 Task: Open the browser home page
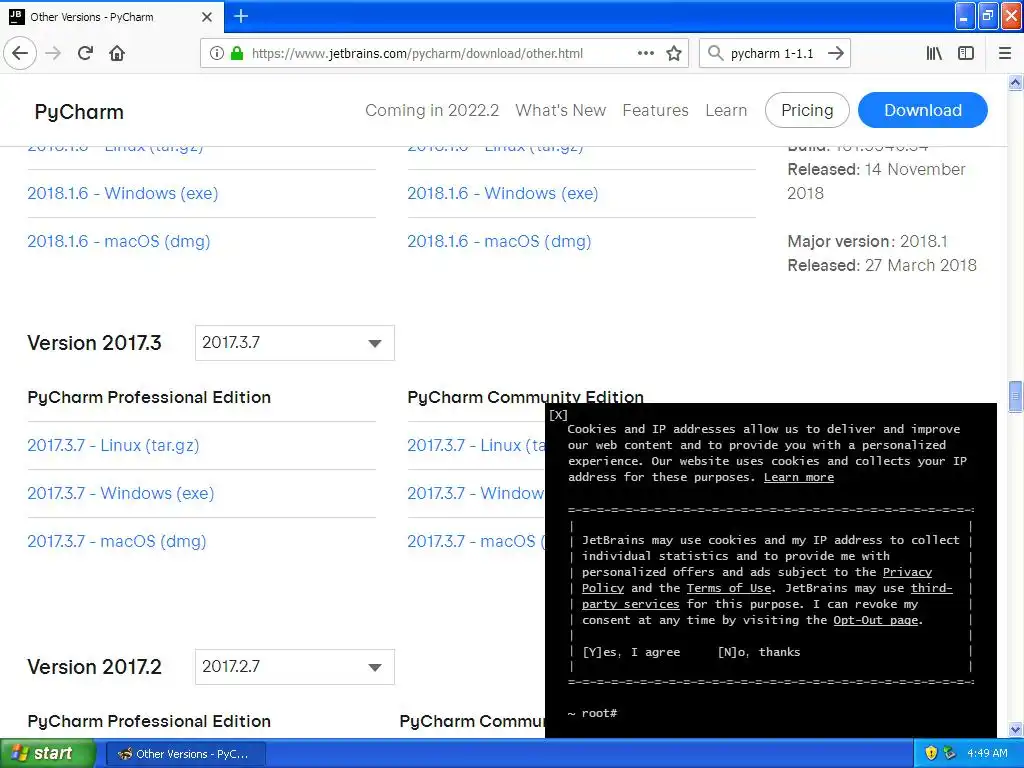click(x=117, y=54)
